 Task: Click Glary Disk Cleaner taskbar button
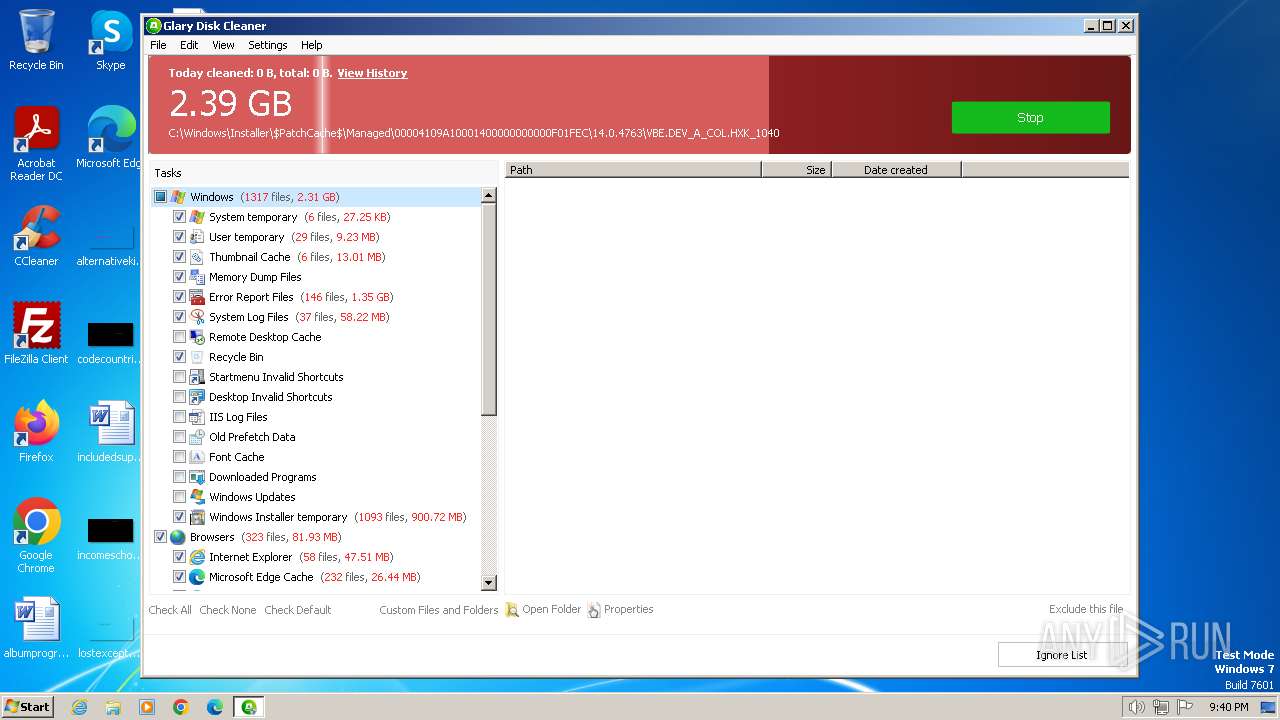point(248,707)
